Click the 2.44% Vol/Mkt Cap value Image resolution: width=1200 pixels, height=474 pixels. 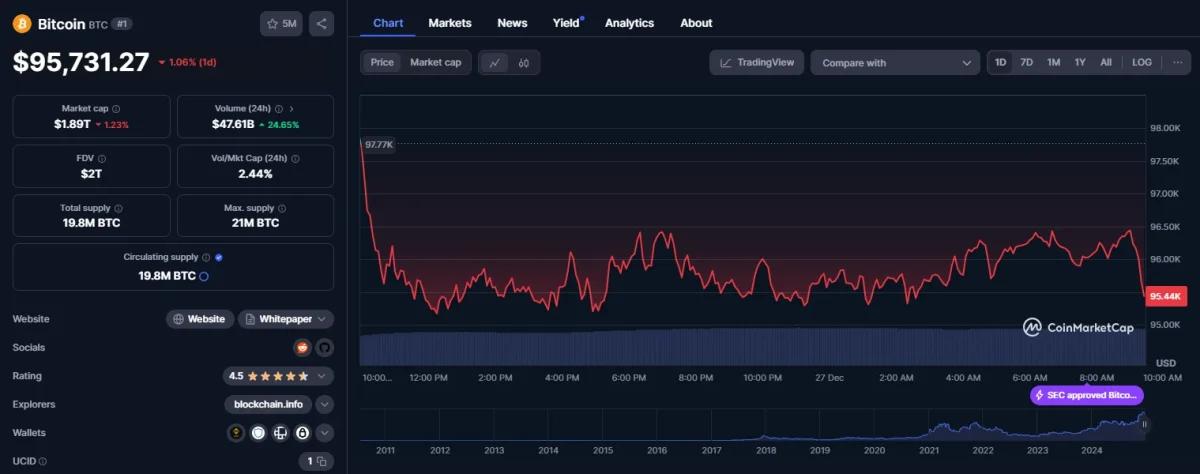255,174
